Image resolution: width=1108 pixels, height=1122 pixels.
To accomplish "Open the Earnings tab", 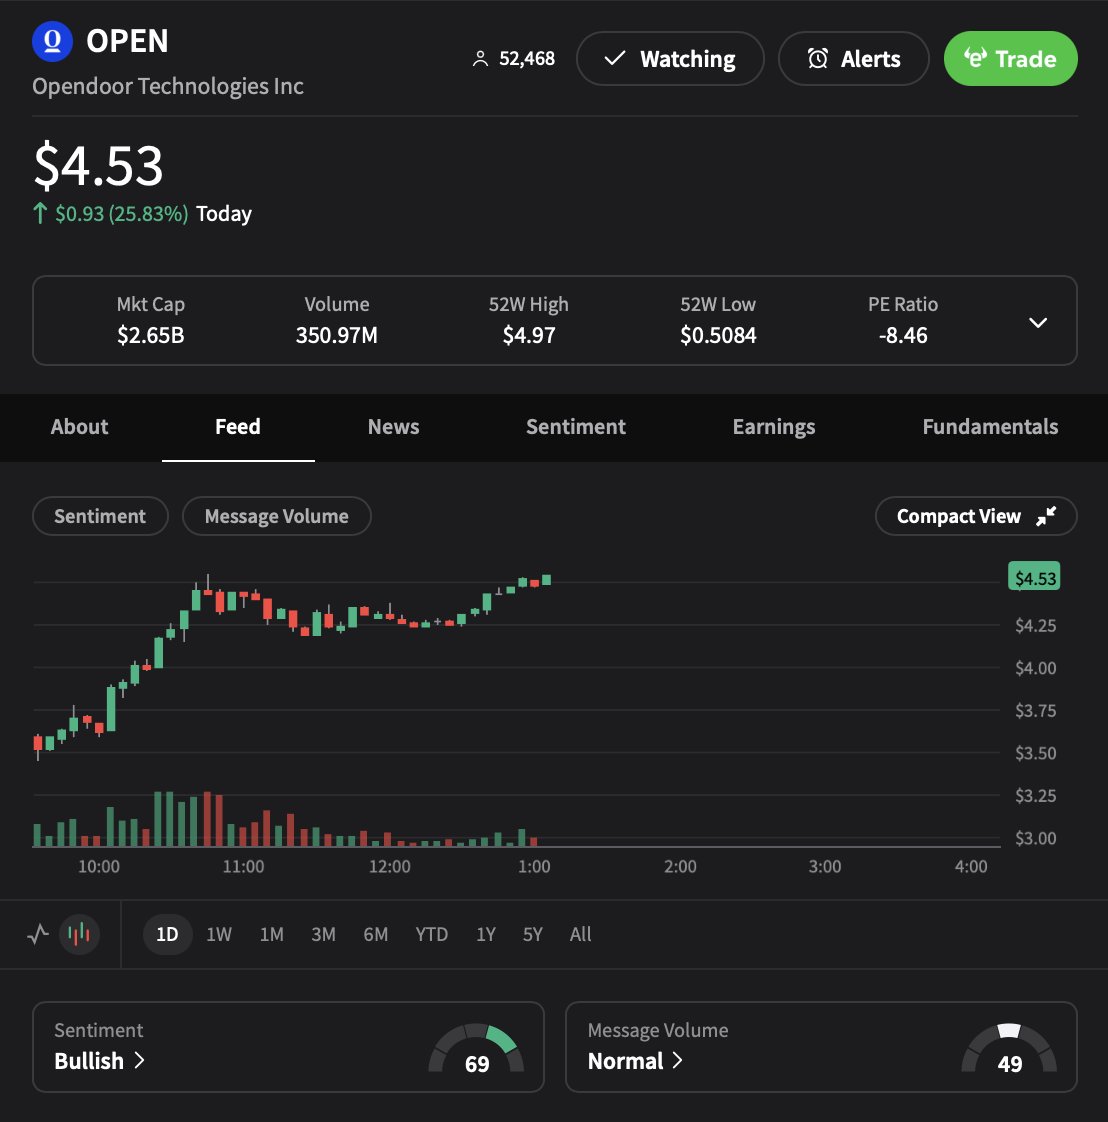I will pyautogui.click(x=774, y=426).
